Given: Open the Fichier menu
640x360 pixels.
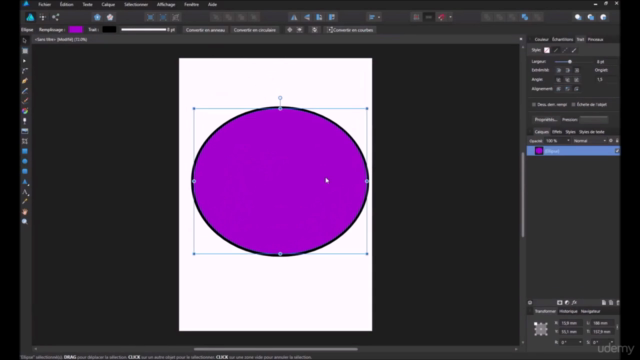Looking at the screenshot, I should (x=44, y=4).
